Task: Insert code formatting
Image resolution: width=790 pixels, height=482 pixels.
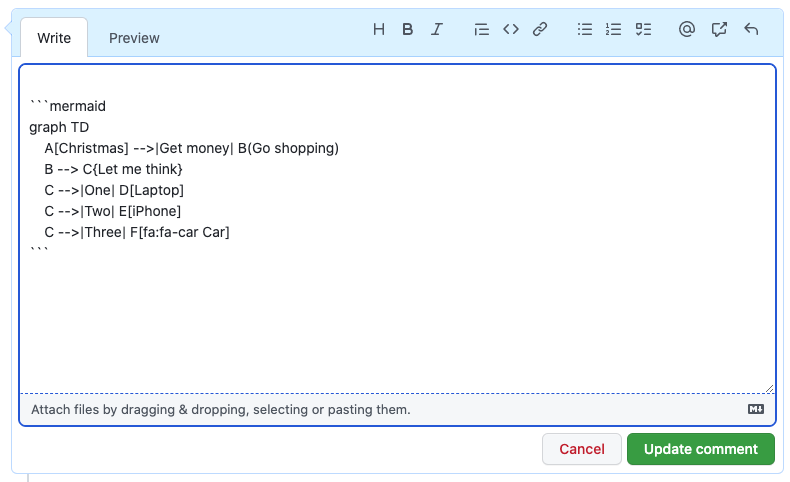Action: click(510, 29)
